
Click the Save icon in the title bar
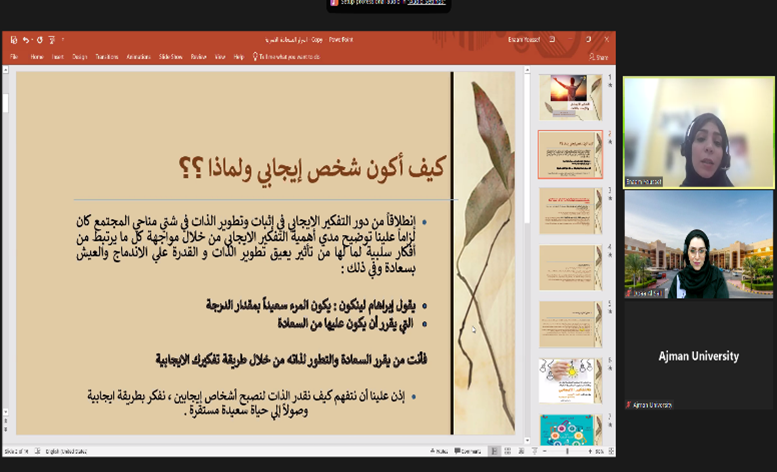coord(13,40)
